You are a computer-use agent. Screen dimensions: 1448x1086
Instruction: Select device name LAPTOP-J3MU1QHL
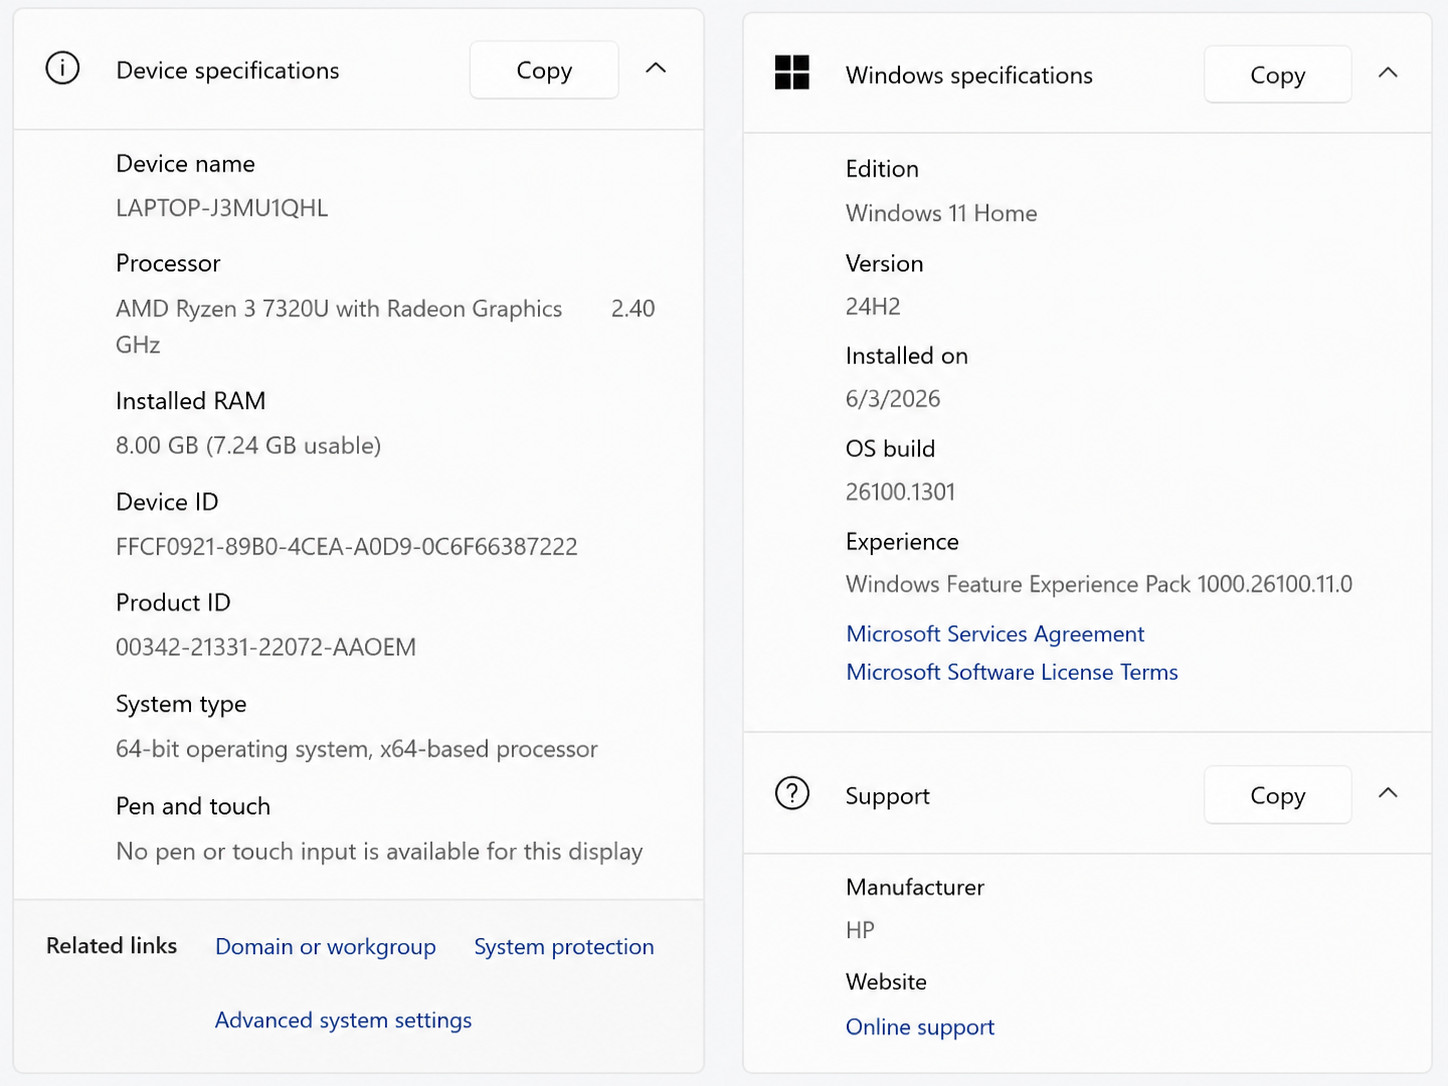click(x=222, y=208)
